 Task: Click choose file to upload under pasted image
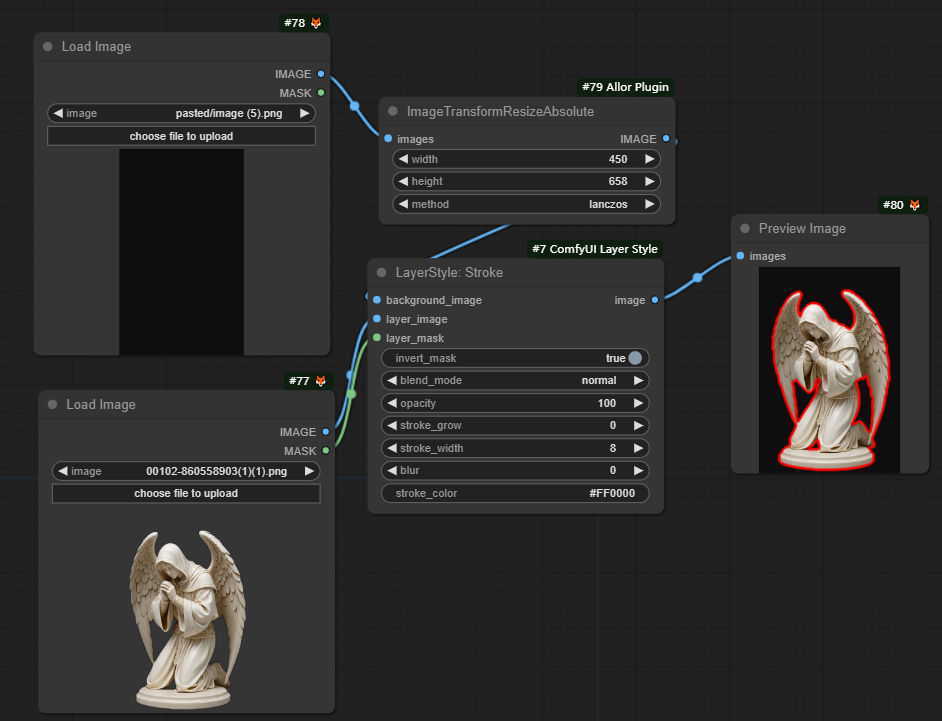pyautogui.click(x=181, y=136)
